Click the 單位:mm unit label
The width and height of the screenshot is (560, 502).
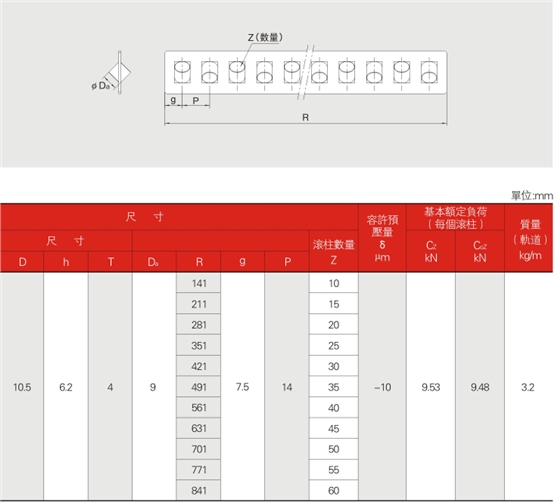(532, 196)
